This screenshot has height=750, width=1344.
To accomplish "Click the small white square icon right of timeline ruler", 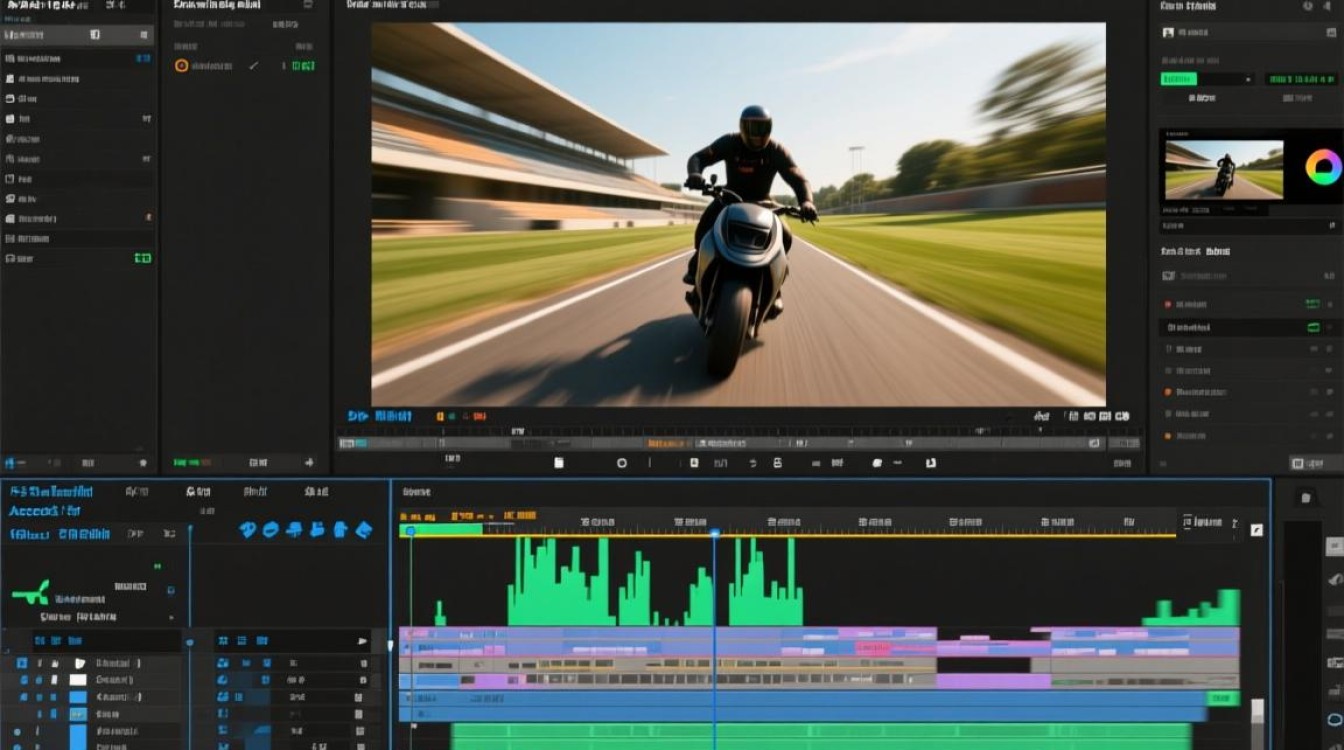I will pos(1257,530).
